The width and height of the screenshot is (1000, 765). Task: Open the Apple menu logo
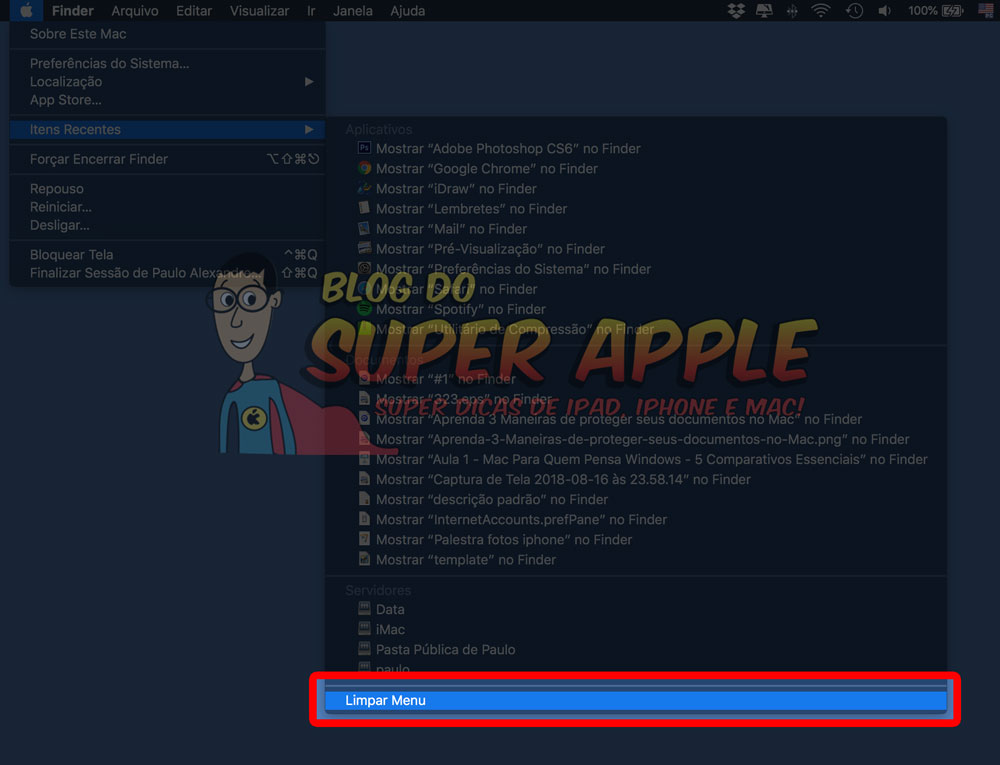coord(27,11)
